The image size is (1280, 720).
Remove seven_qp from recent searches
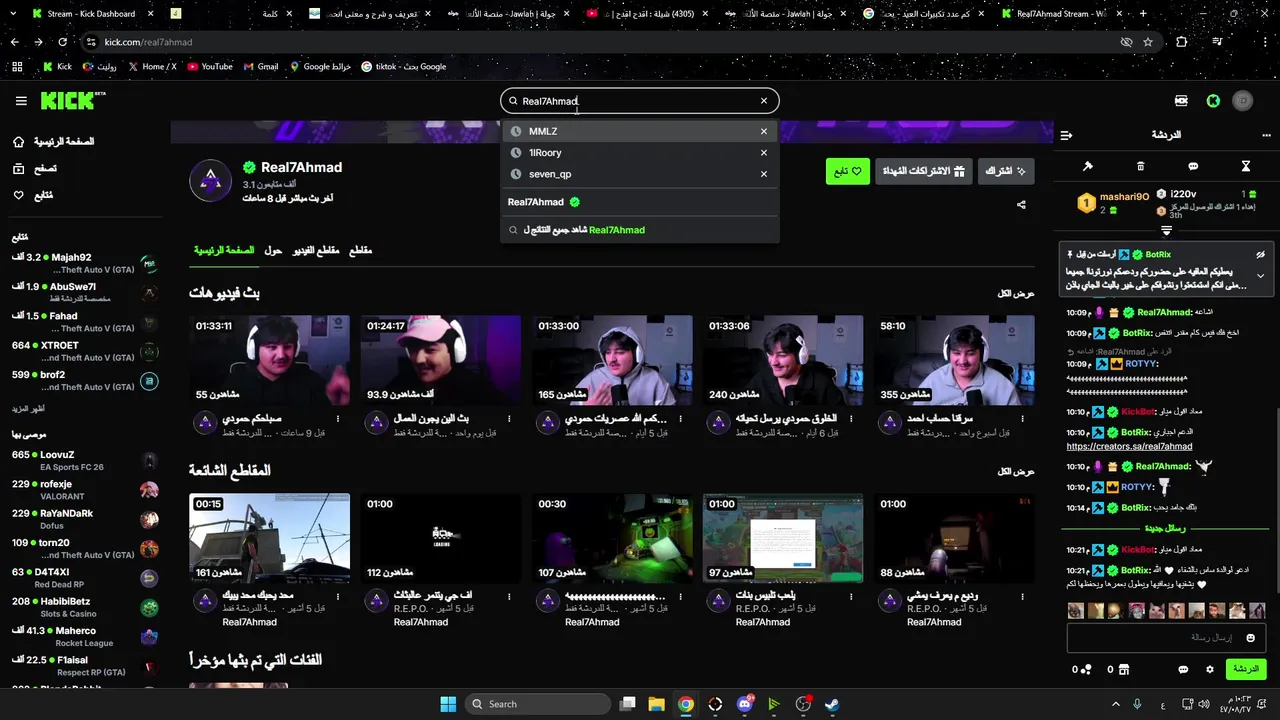tap(764, 174)
